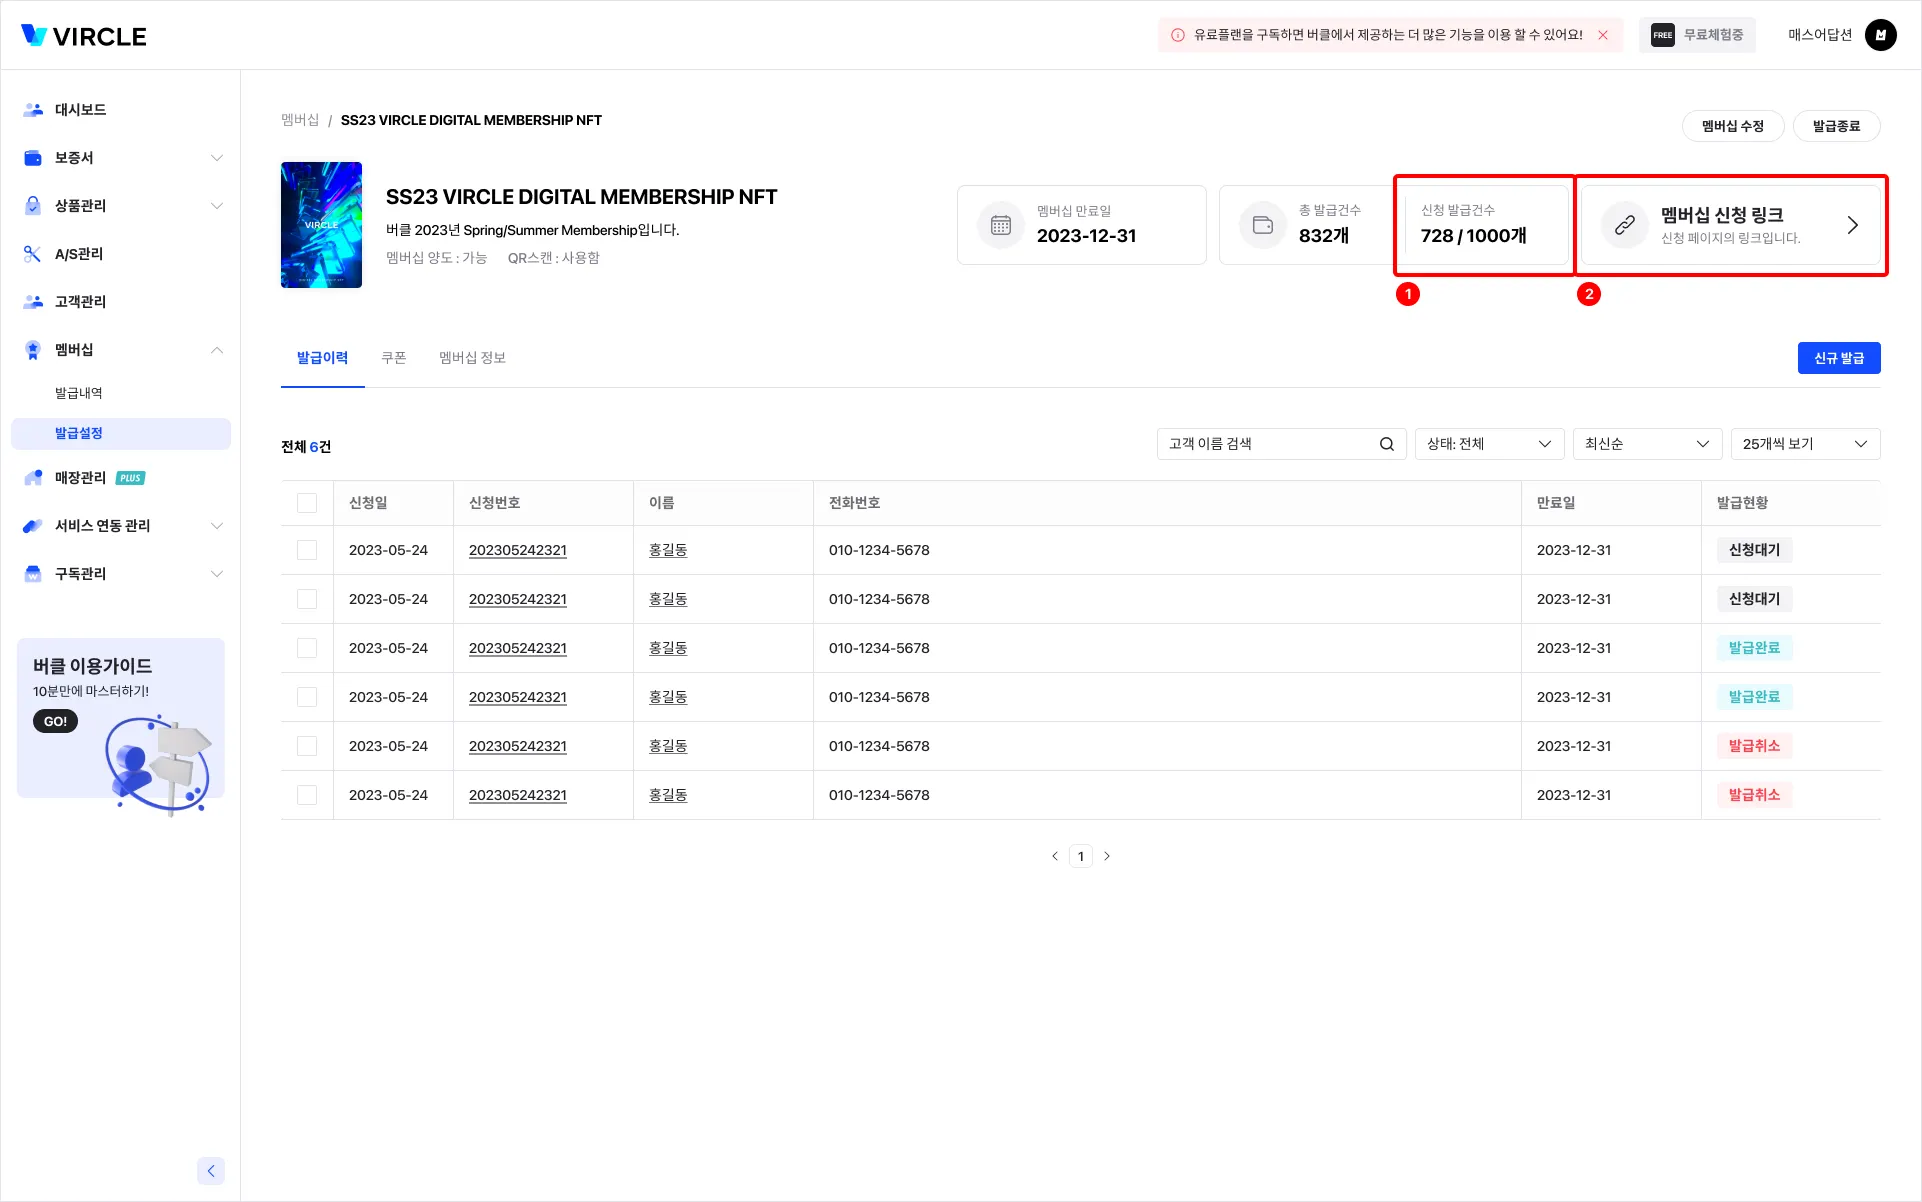Image resolution: width=1922 pixels, height=1202 pixels.
Task: Click the 신규 발급 button
Action: (1838, 358)
